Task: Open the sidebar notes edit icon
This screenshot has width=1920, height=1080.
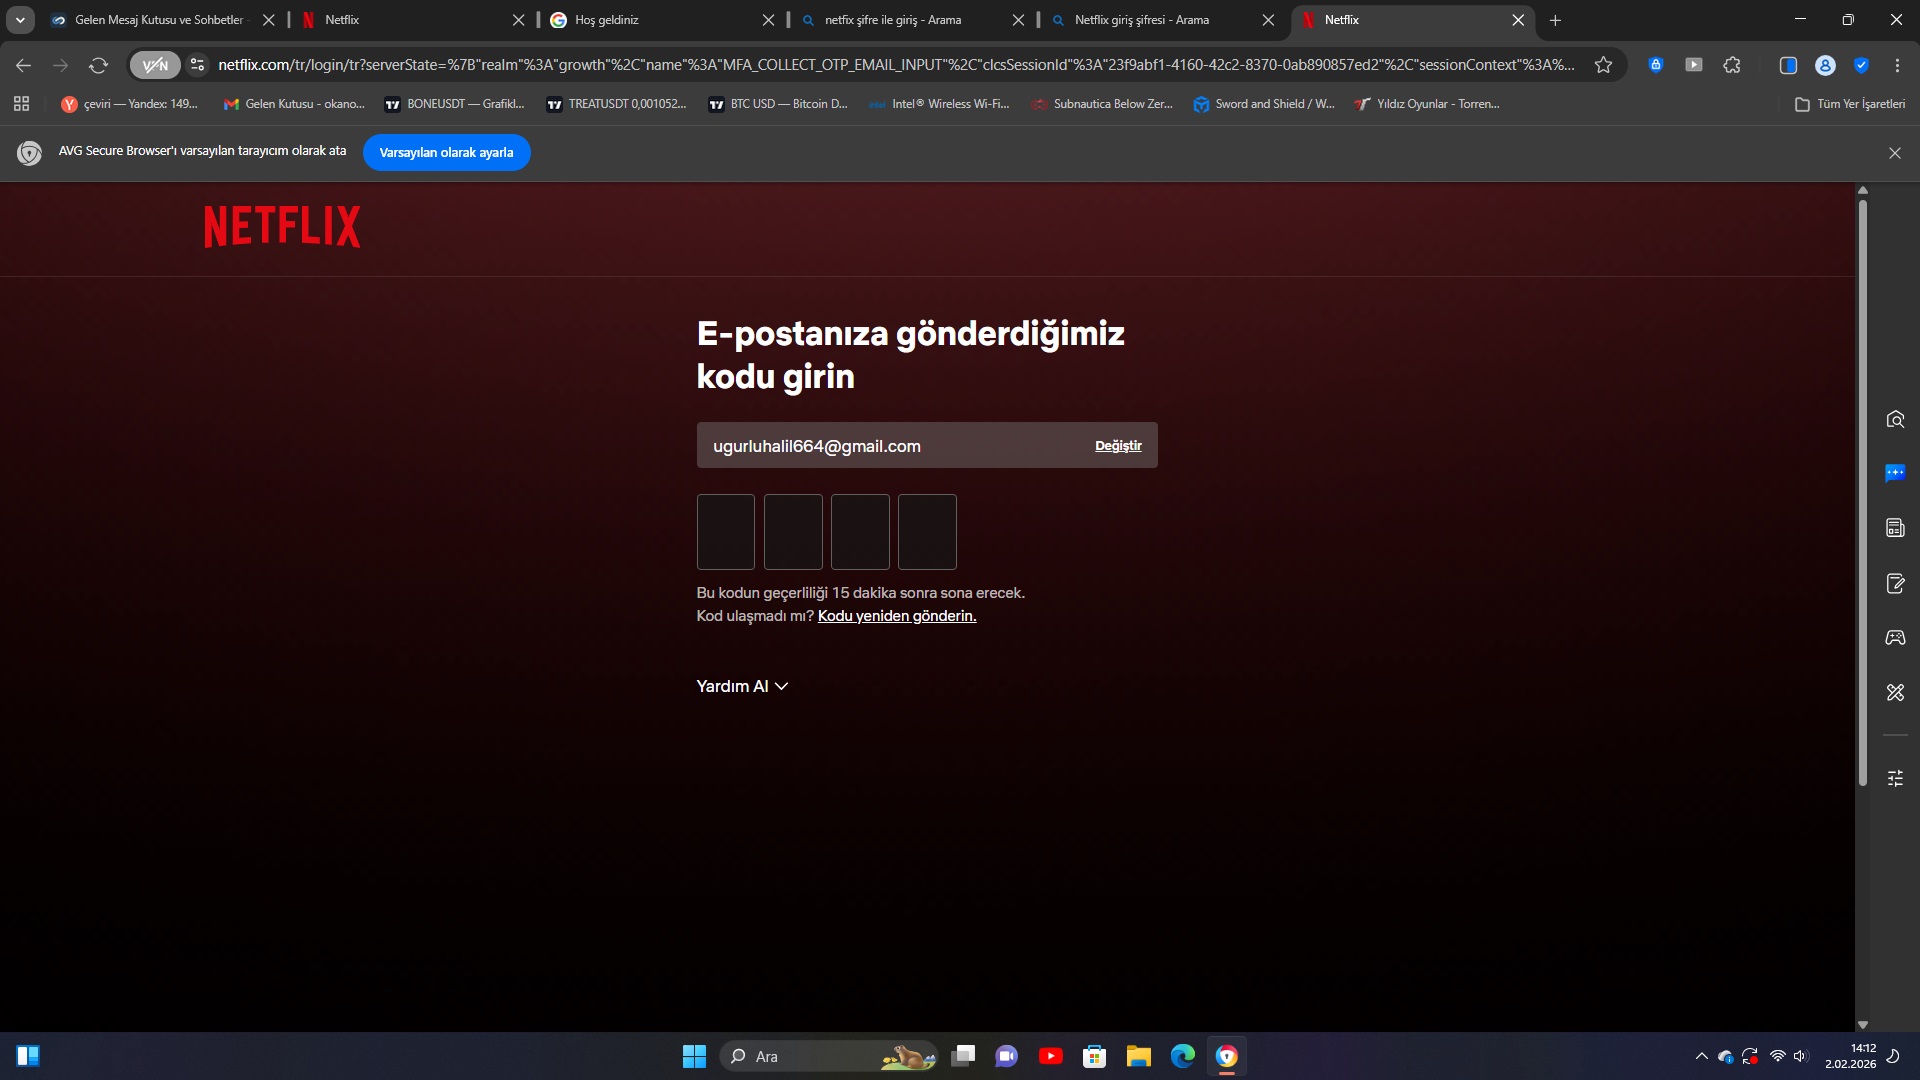Action: point(1895,583)
